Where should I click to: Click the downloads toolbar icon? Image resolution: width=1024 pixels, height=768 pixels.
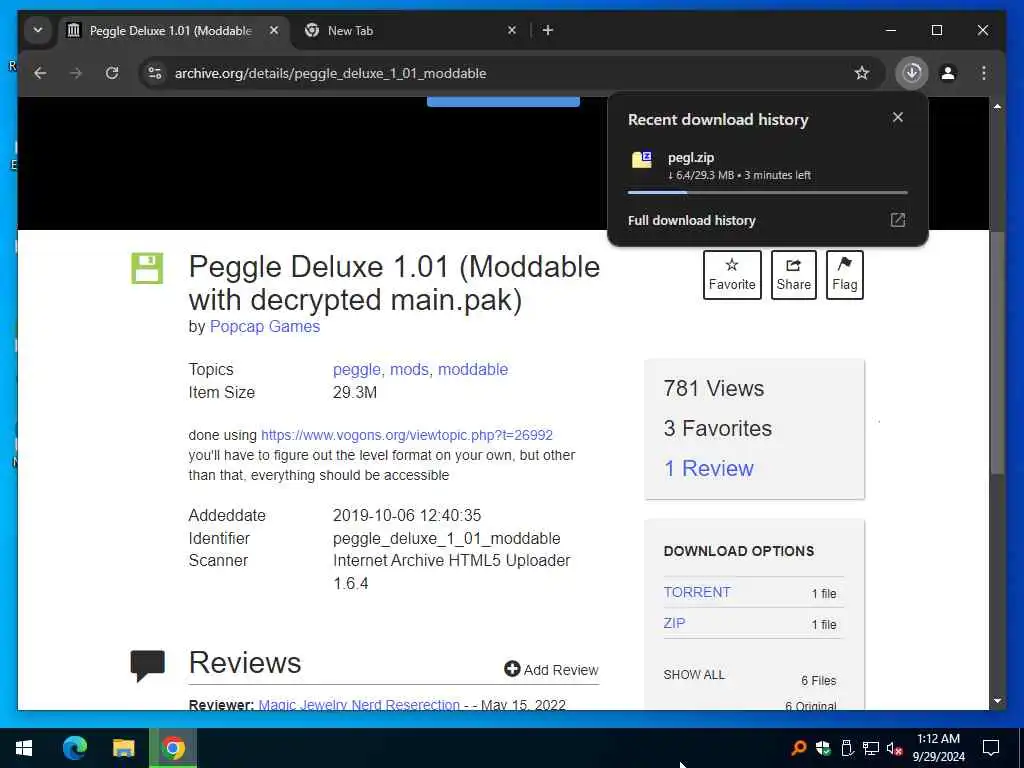(x=912, y=73)
